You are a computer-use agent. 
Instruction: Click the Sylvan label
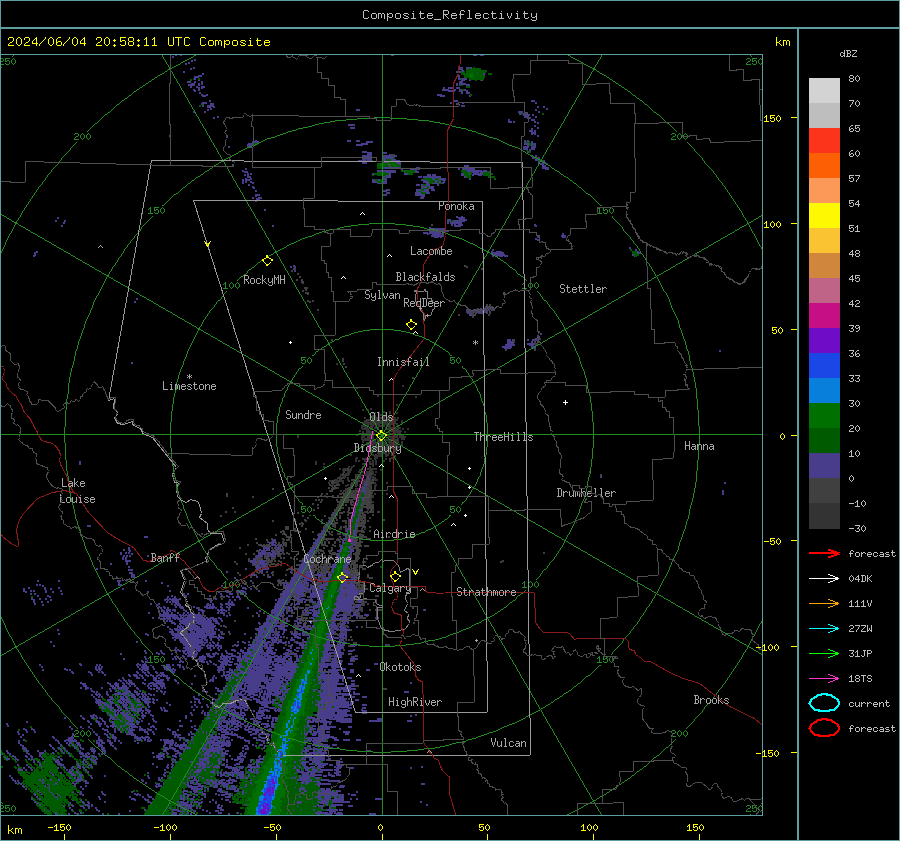[x=382, y=295]
